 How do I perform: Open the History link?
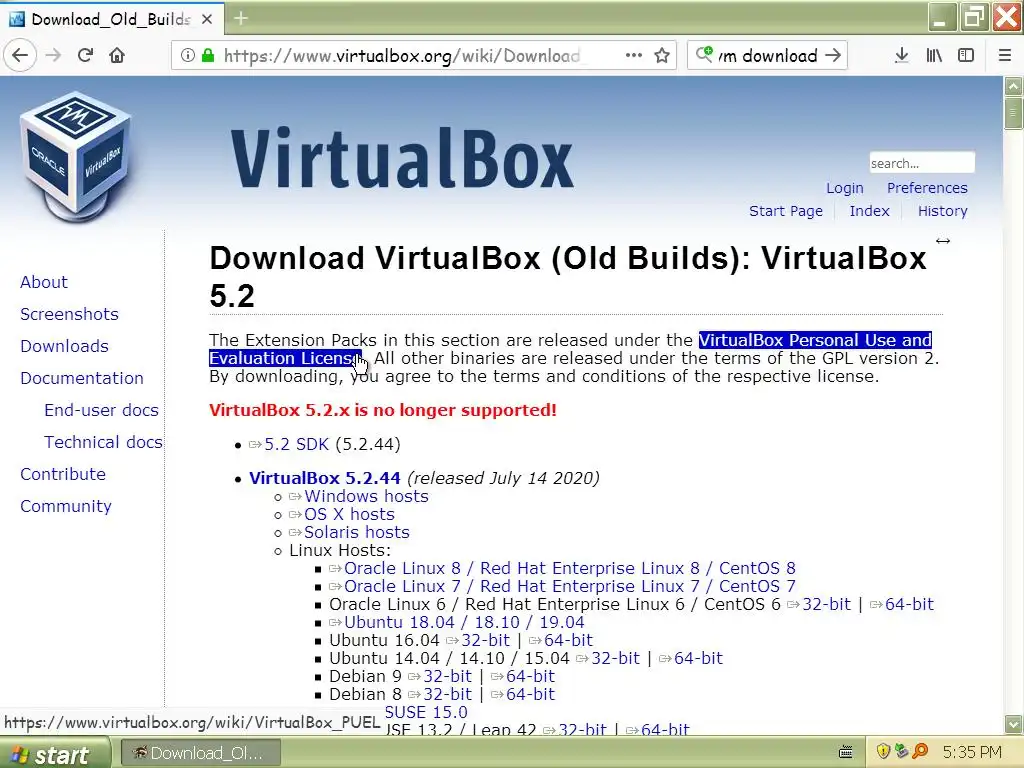pos(942,211)
